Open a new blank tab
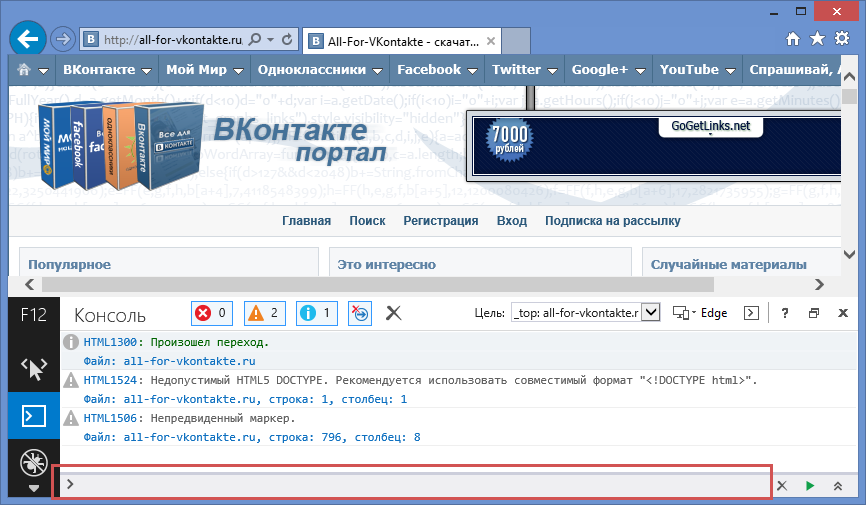 516,41
